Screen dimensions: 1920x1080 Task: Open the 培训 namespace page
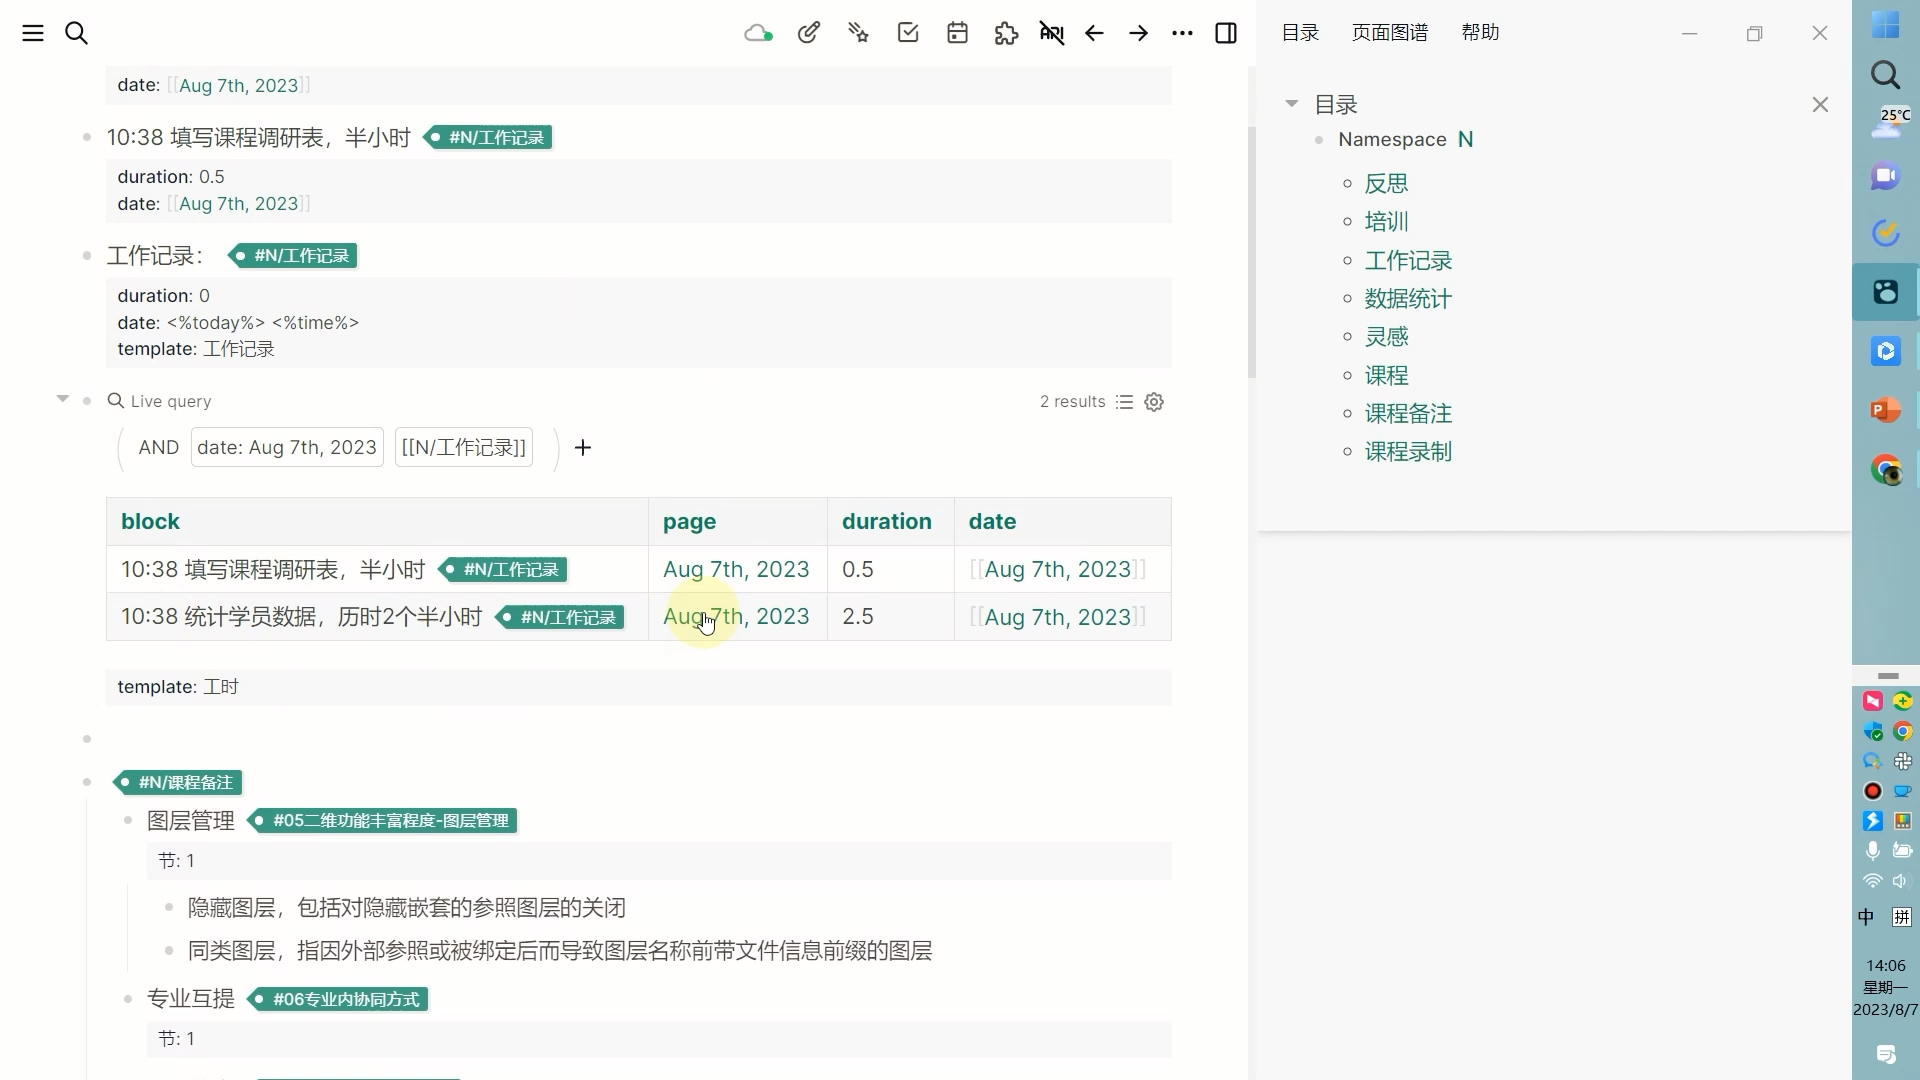(1386, 221)
